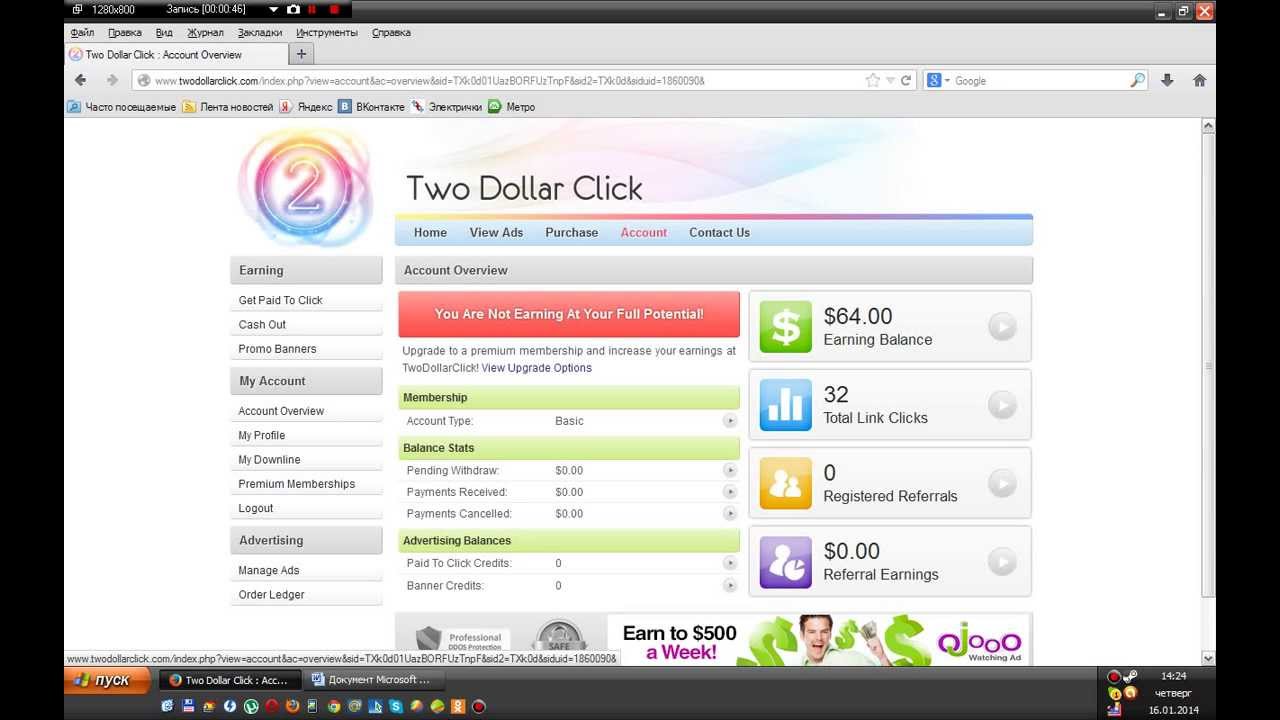Image resolution: width=1280 pixels, height=720 pixels.
Task: Open the Правка menu
Action: tap(125, 32)
